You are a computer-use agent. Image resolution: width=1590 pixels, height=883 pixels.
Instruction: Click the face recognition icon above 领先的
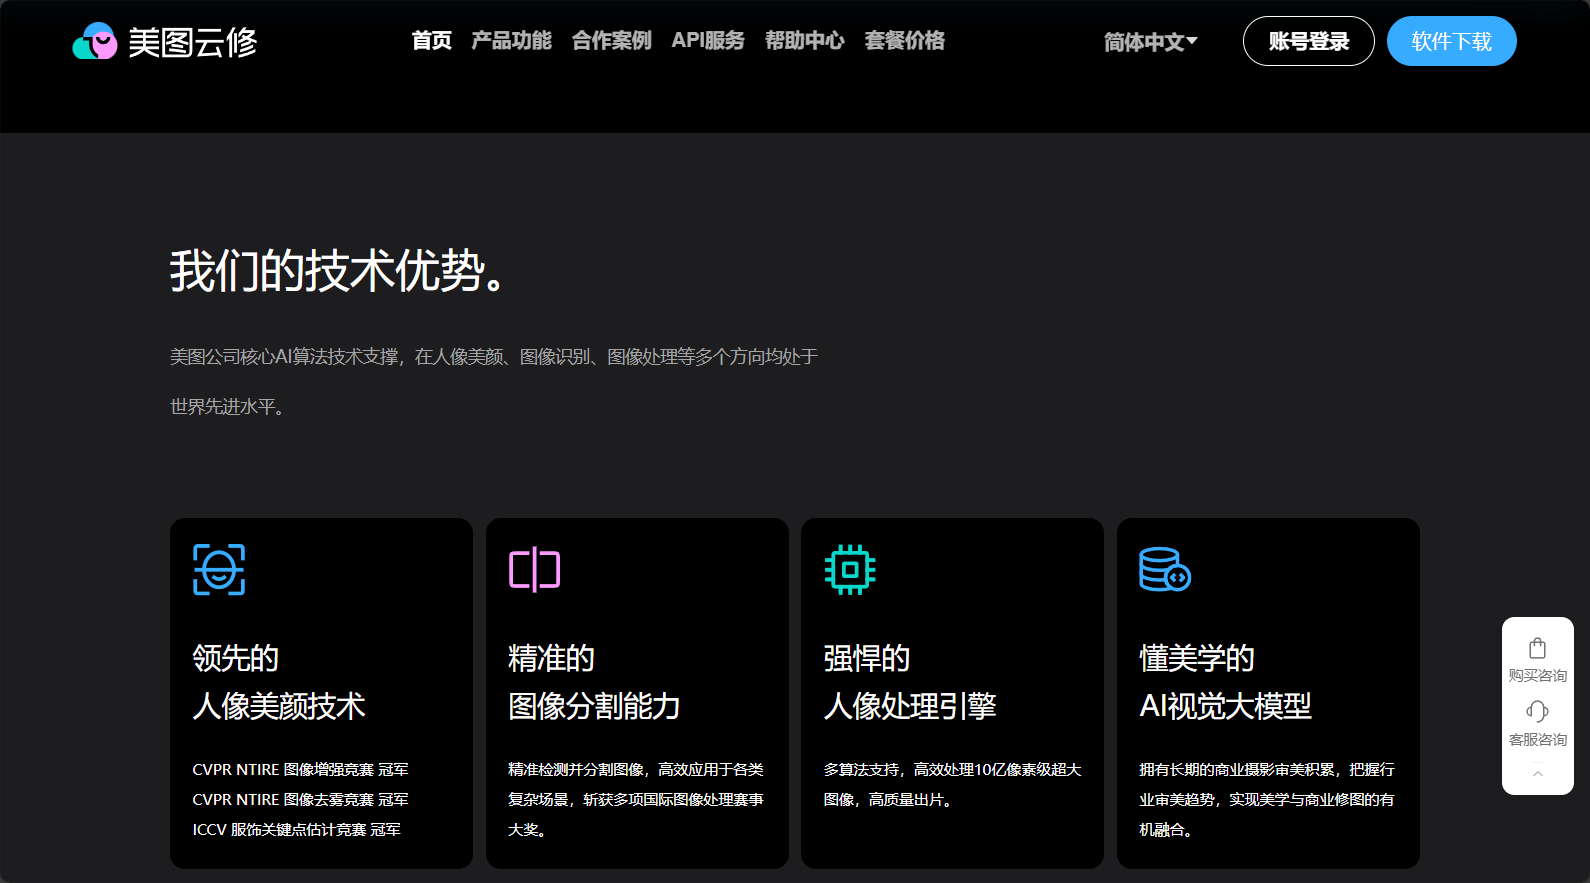[x=219, y=569]
